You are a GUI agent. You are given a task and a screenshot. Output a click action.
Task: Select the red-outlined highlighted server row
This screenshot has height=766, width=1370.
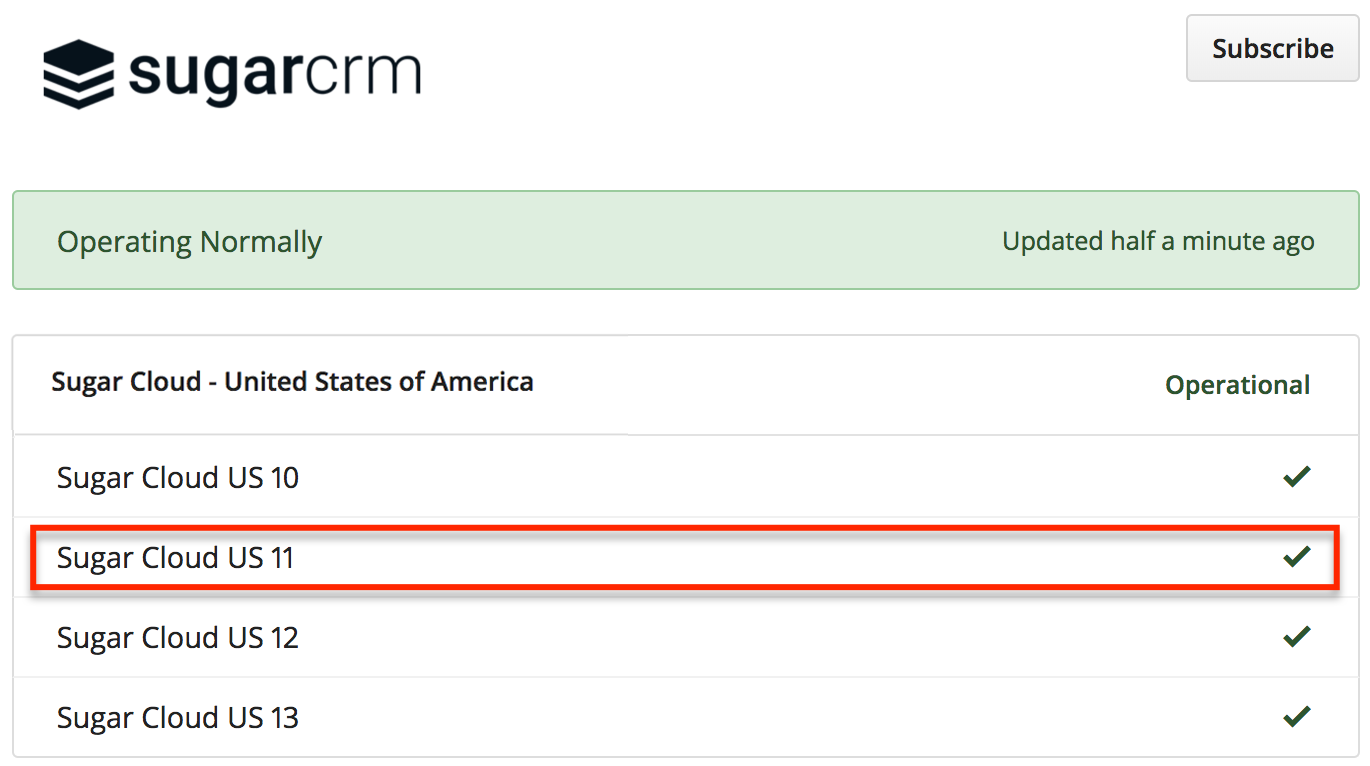pyautogui.click(x=684, y=558)
